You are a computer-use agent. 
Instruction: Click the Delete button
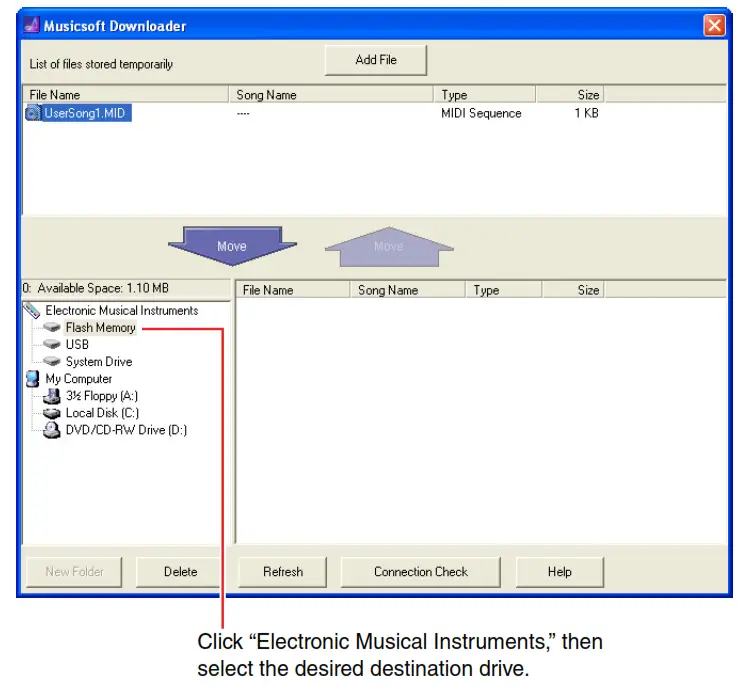[x=180, y=572]
